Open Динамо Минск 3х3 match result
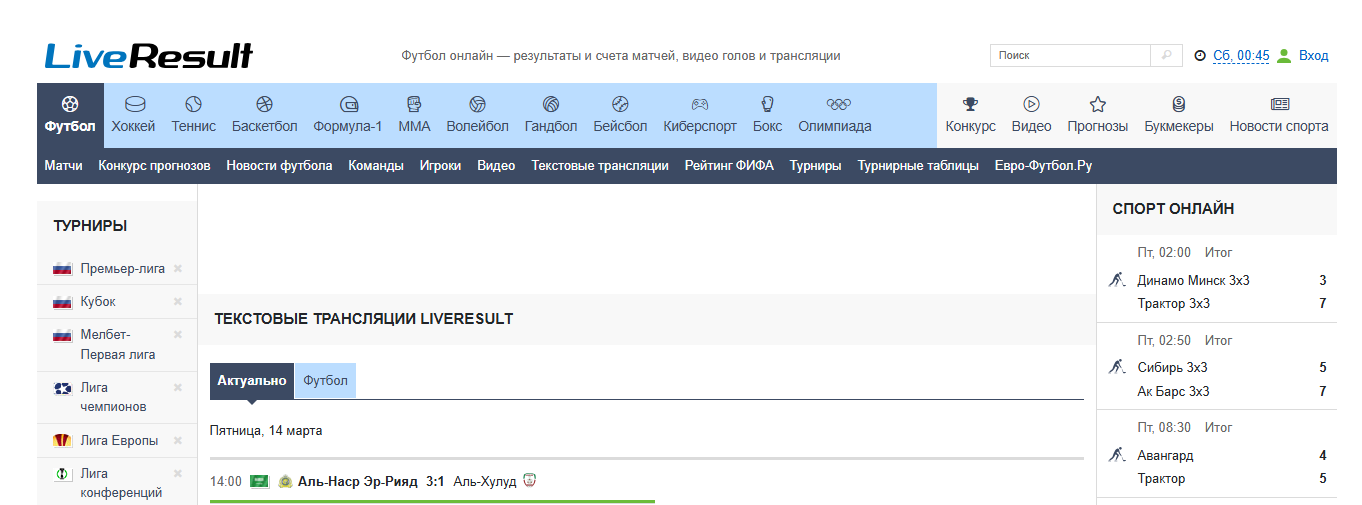This screenshot has width=1362, height=505. coord(1194,280)
